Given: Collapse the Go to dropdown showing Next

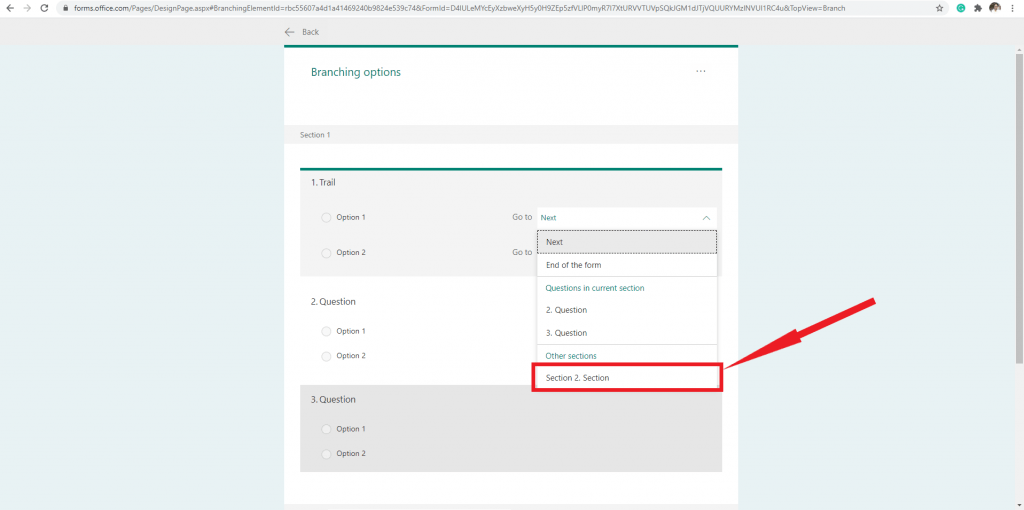Looking at the screenshot, I should 706,218.
